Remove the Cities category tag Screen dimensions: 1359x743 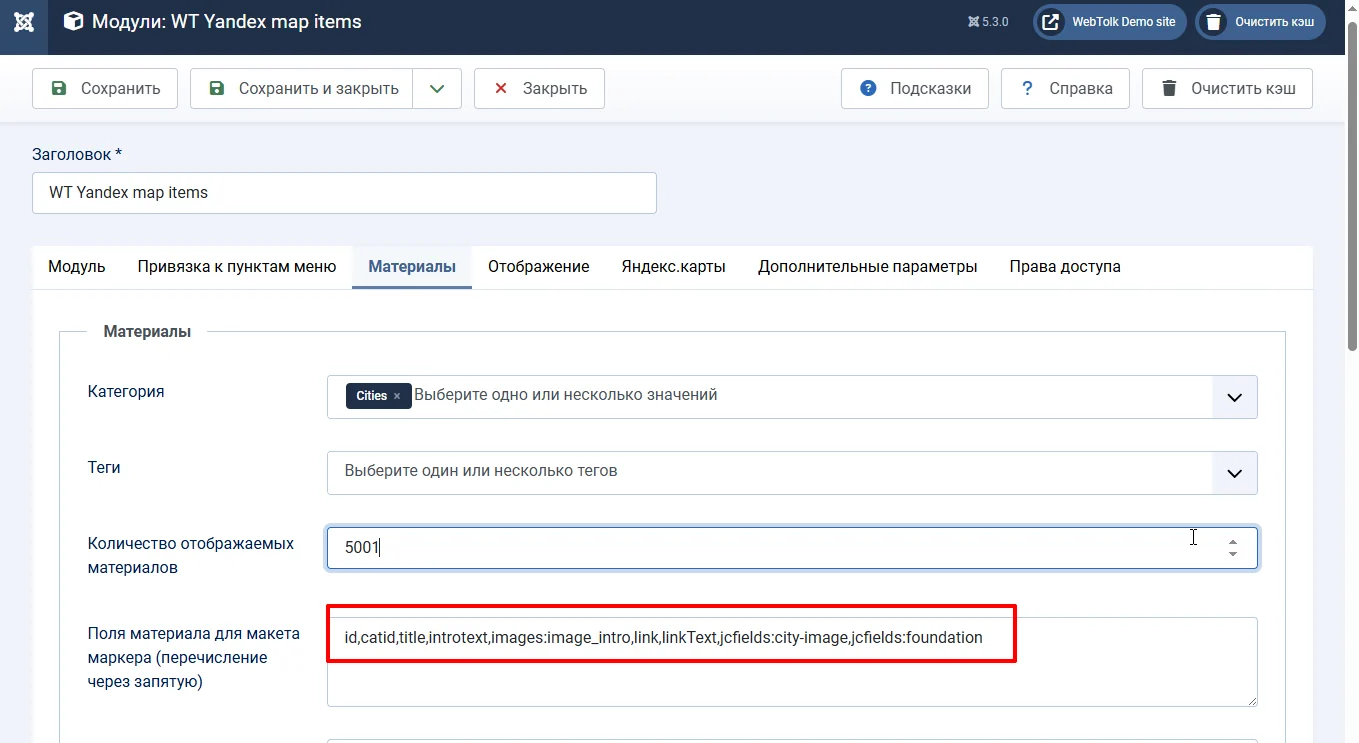(x=396, y=396)
